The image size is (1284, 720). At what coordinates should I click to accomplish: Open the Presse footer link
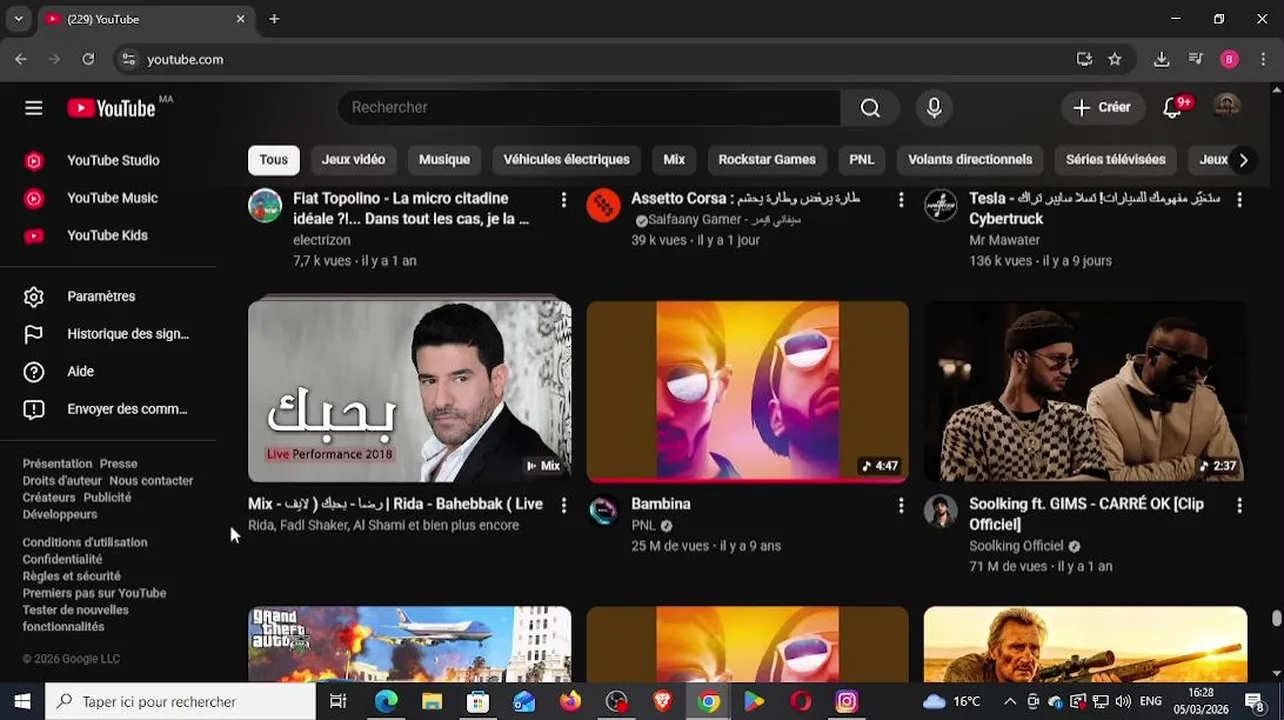click(x=118, y=464)
